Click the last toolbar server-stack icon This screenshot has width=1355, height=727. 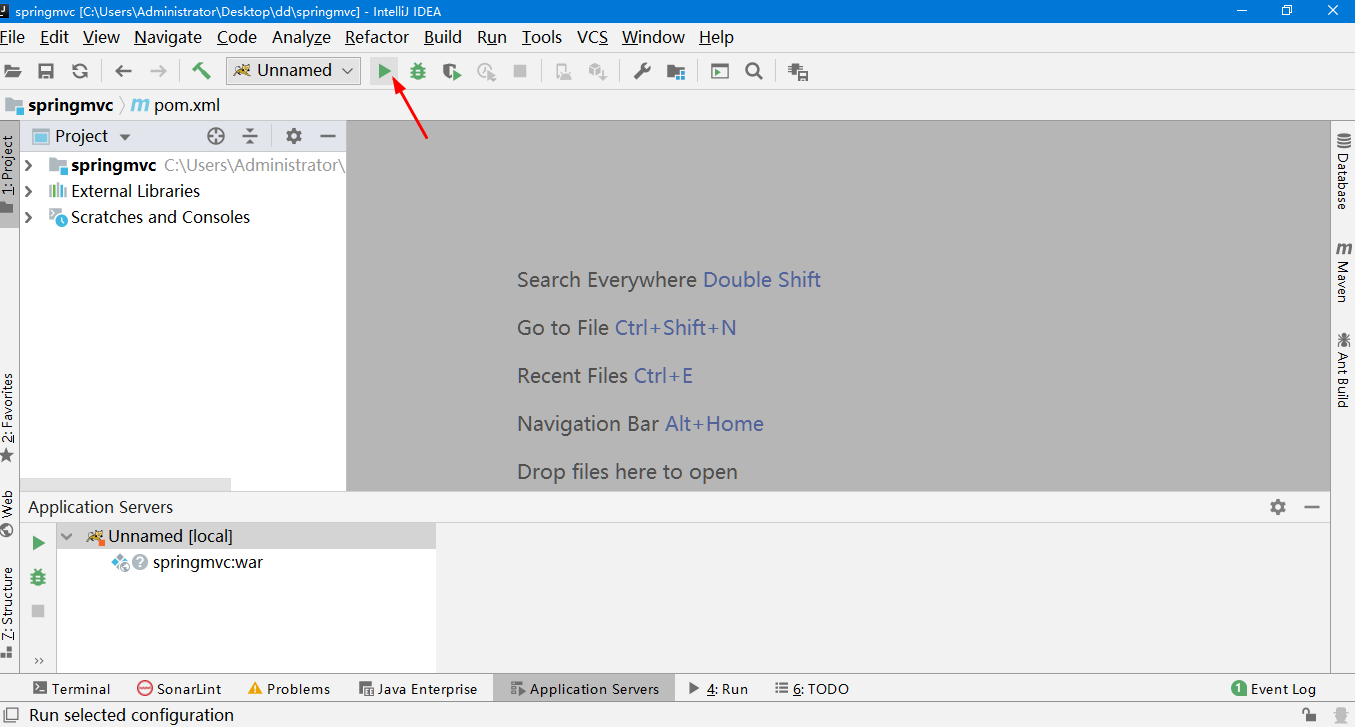click(x=798, y=71)
